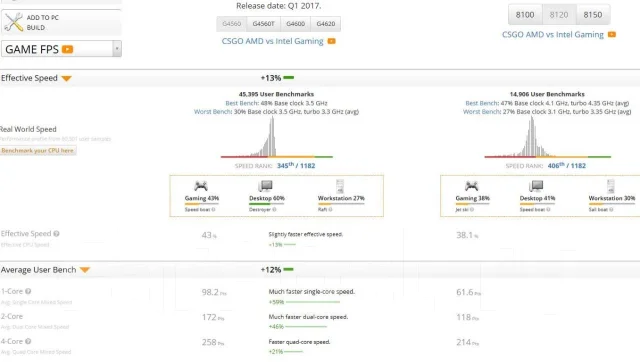Open right CSGO AMD vs Intel Gaming link

(553, 35)
